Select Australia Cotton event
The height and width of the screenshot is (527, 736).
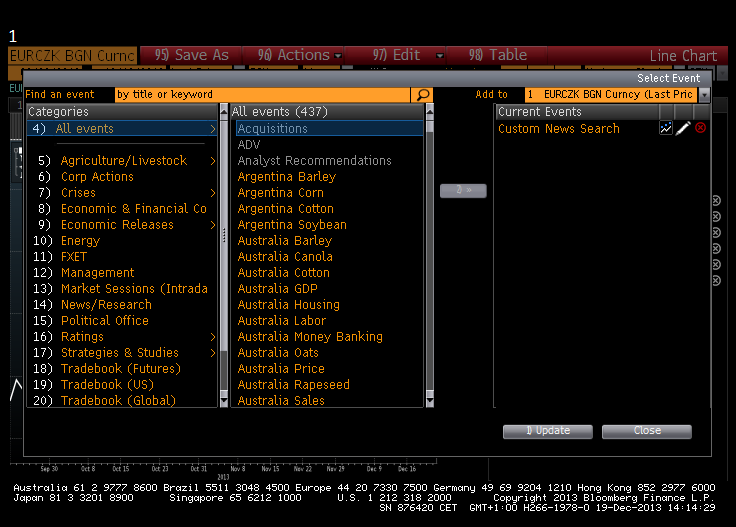coord(284,273)
